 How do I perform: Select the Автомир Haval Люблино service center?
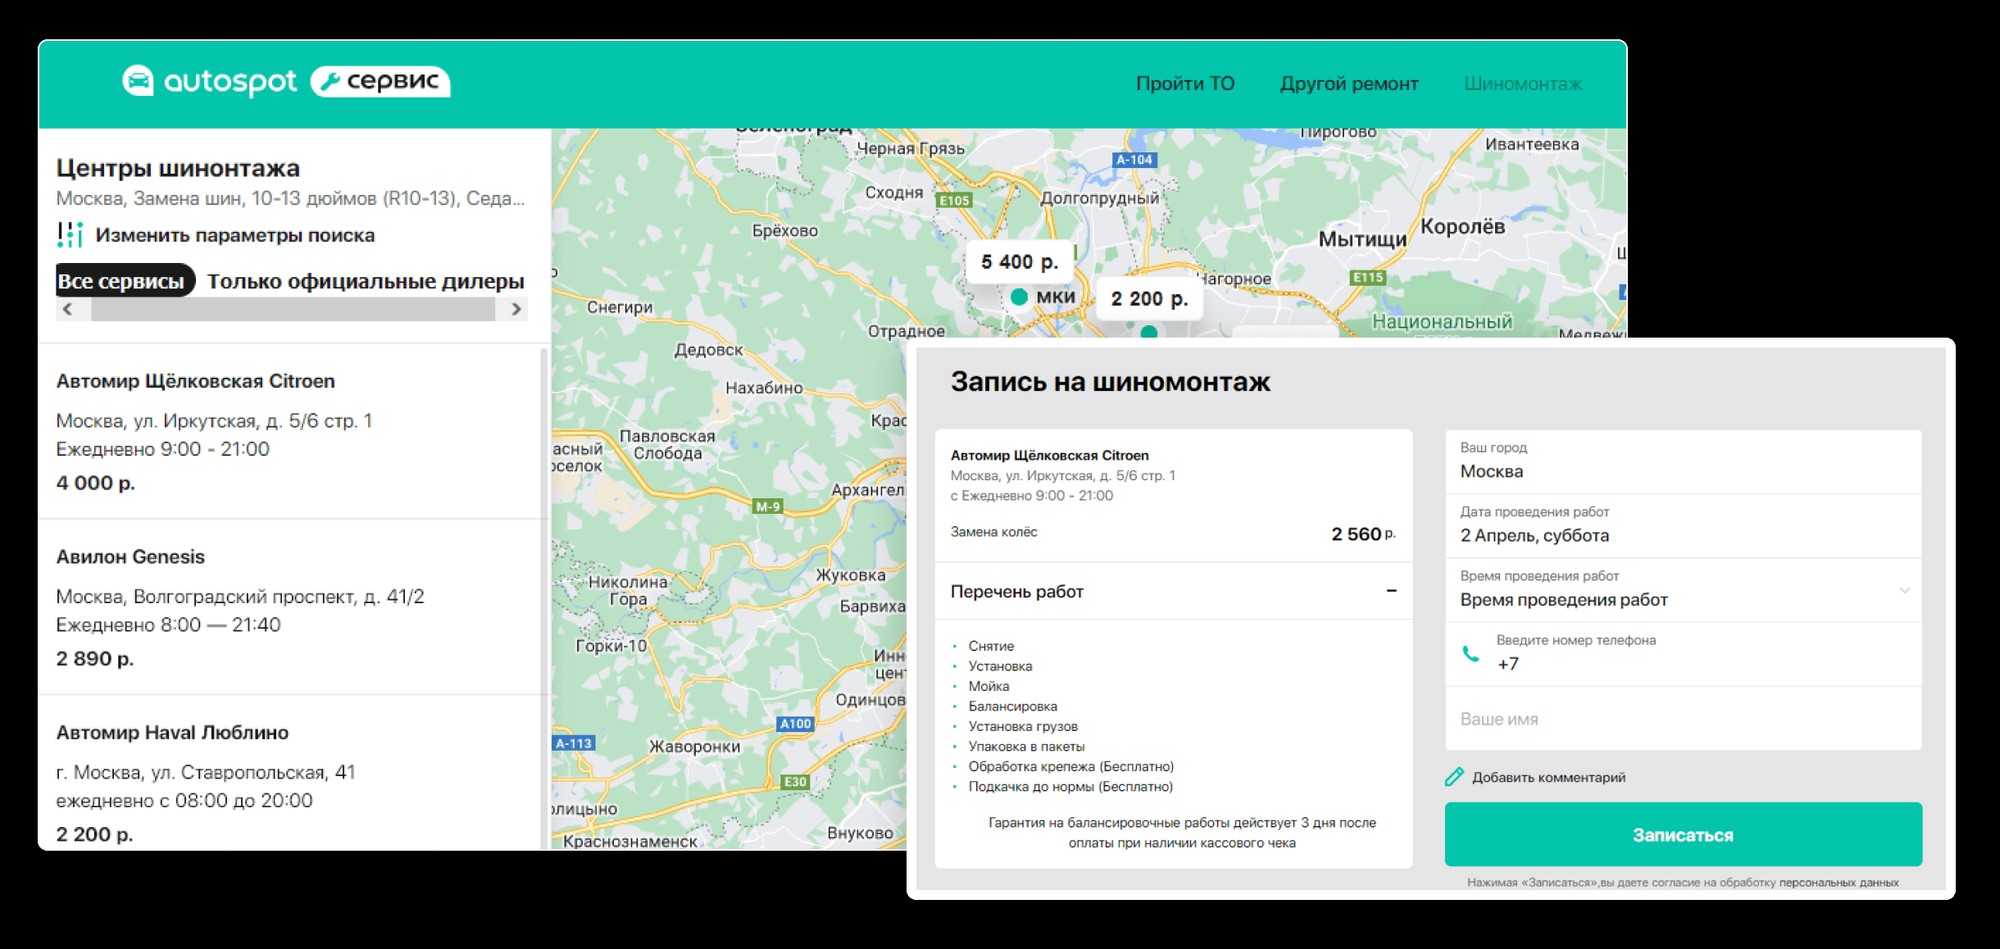pos(293,773)
